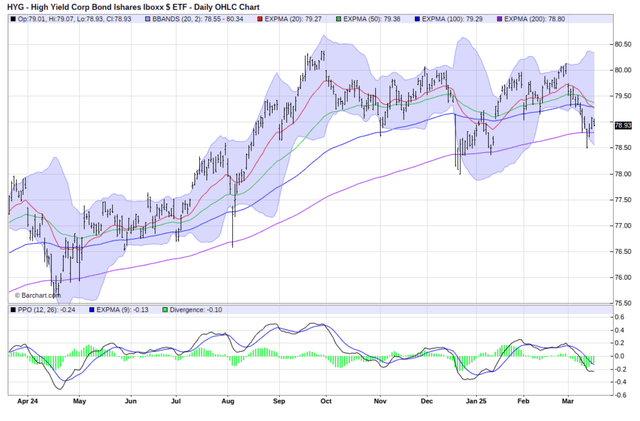The height and width of the screenshot is (421, 640).
Task: Click the 'Nov' date axis label
Action: [380, 401]
